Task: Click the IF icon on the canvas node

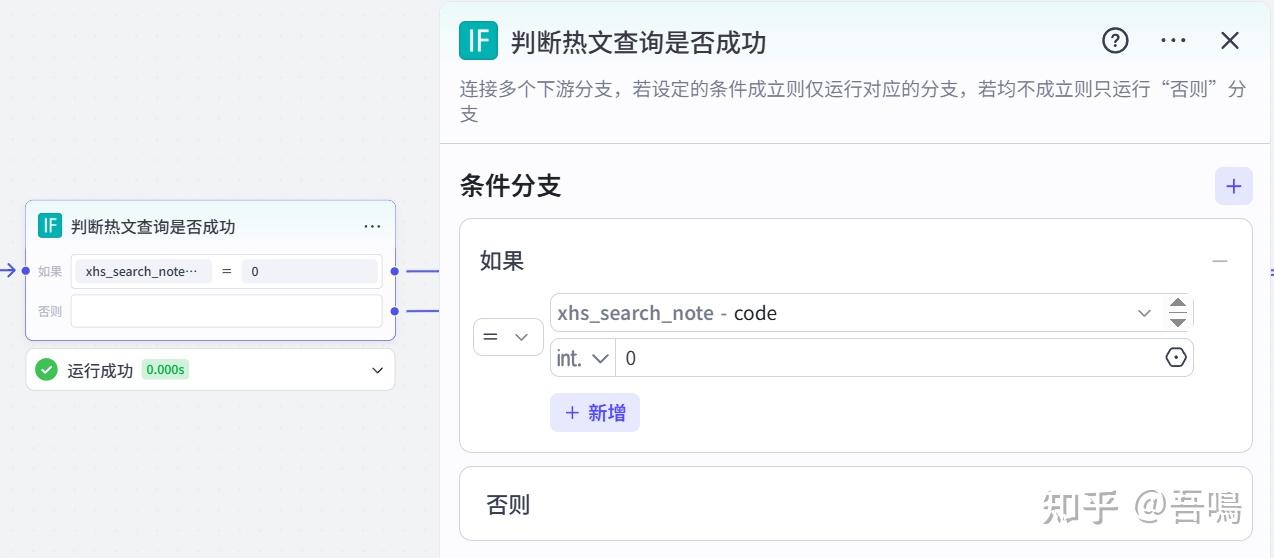Action: point(50,226)
